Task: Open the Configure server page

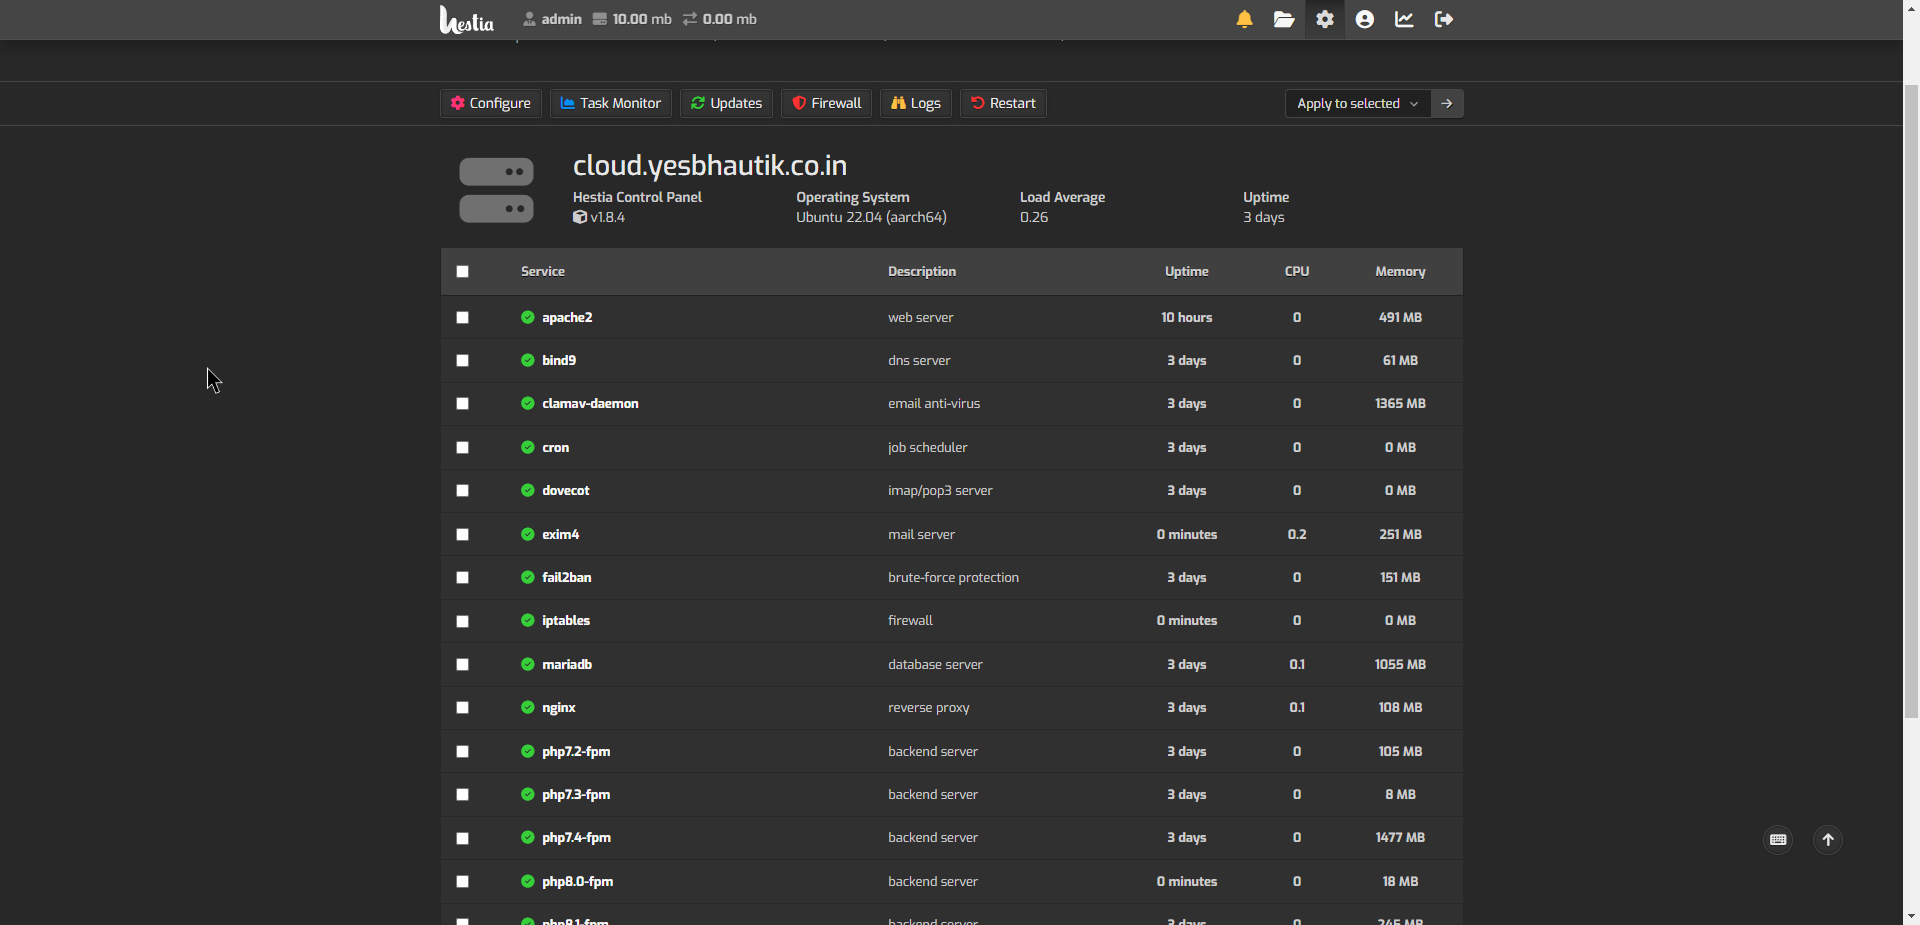Action: [x=491, y=103]
